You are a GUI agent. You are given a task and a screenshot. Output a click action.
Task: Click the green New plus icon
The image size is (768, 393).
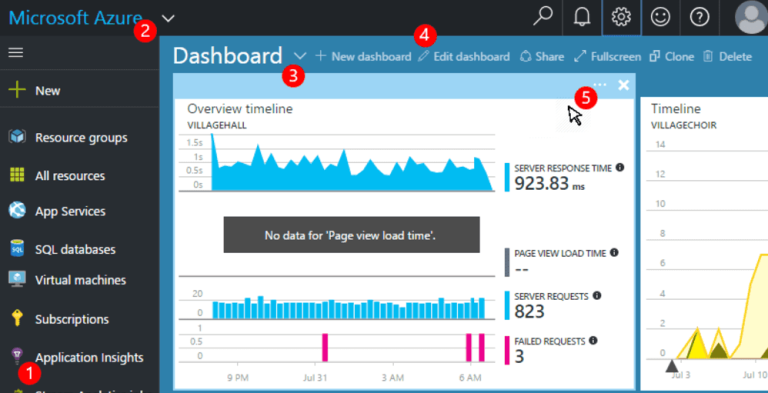[x=18, y=91]
